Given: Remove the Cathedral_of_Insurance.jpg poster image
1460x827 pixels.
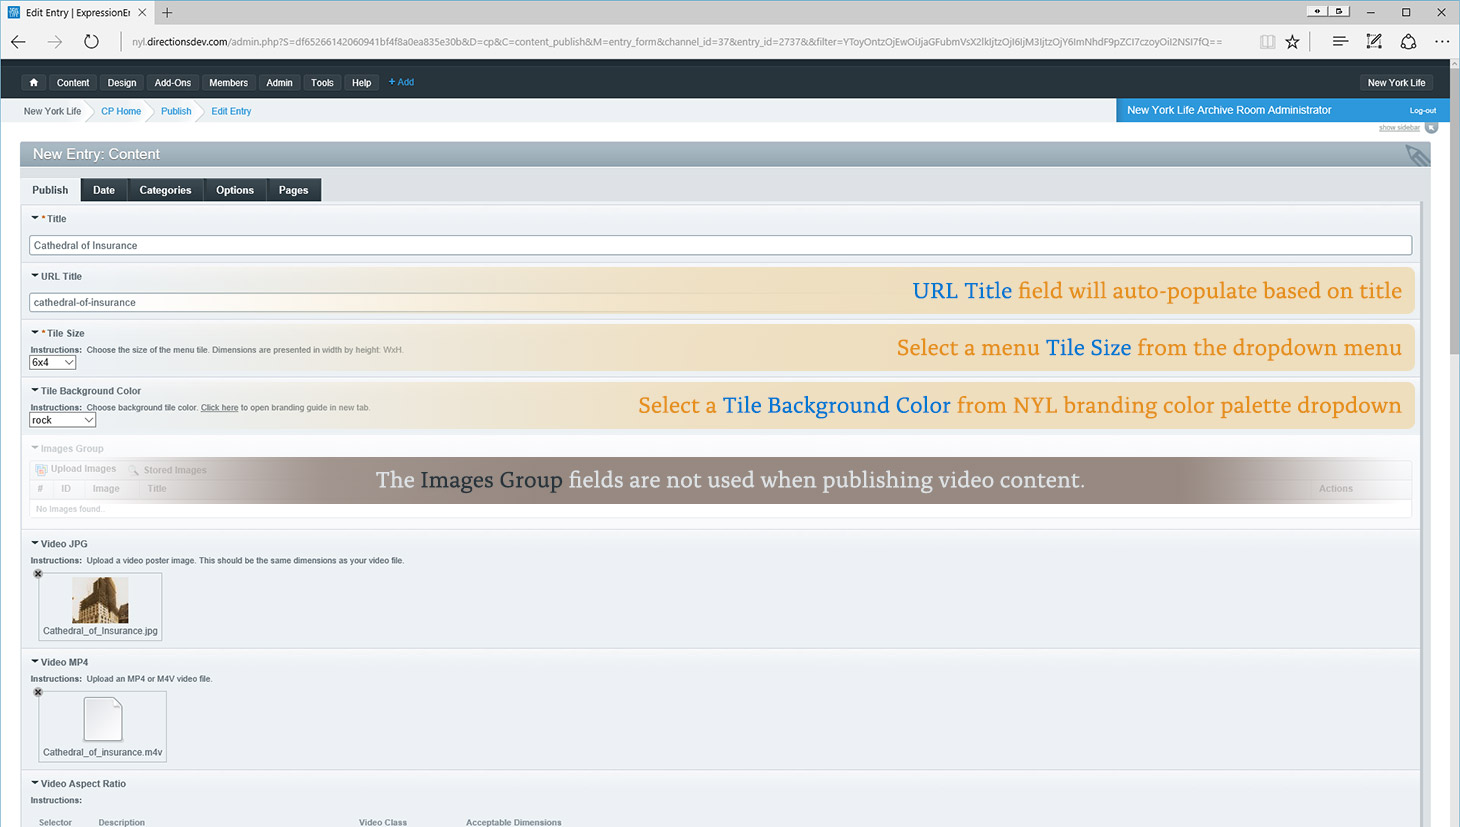Looking at the screenshot, I should click(x=38, y=574).
